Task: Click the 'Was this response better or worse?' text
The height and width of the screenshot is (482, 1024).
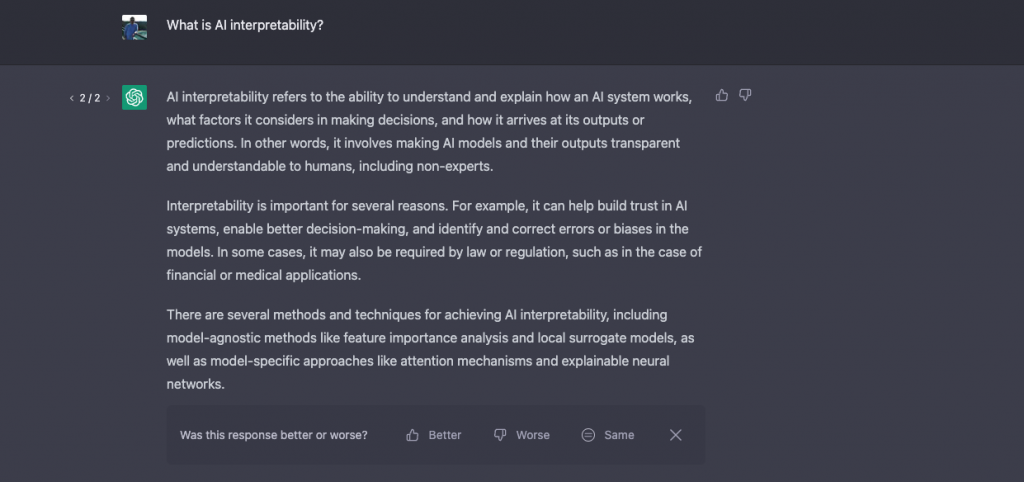Action: coord(274,435)
